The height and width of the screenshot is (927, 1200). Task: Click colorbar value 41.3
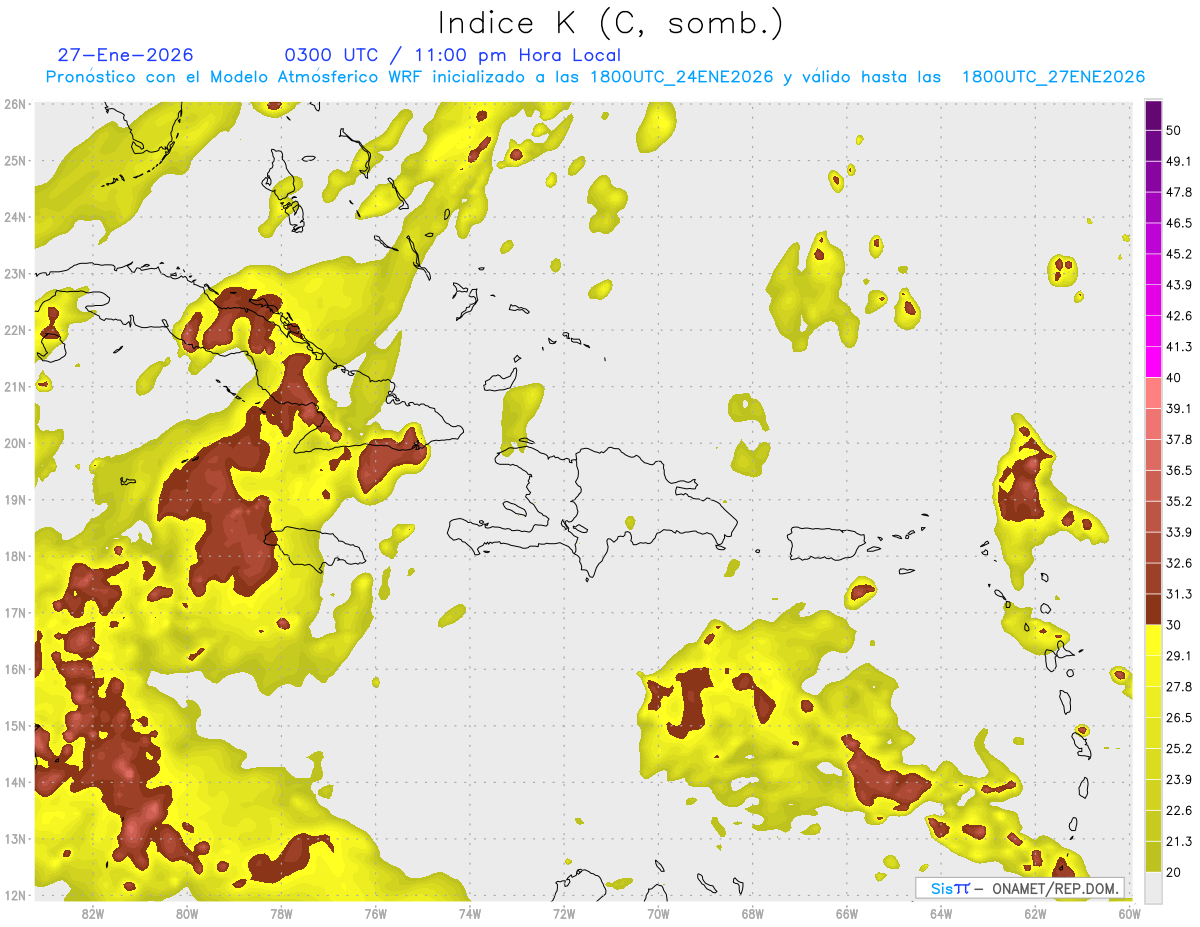click(1179, 347)
